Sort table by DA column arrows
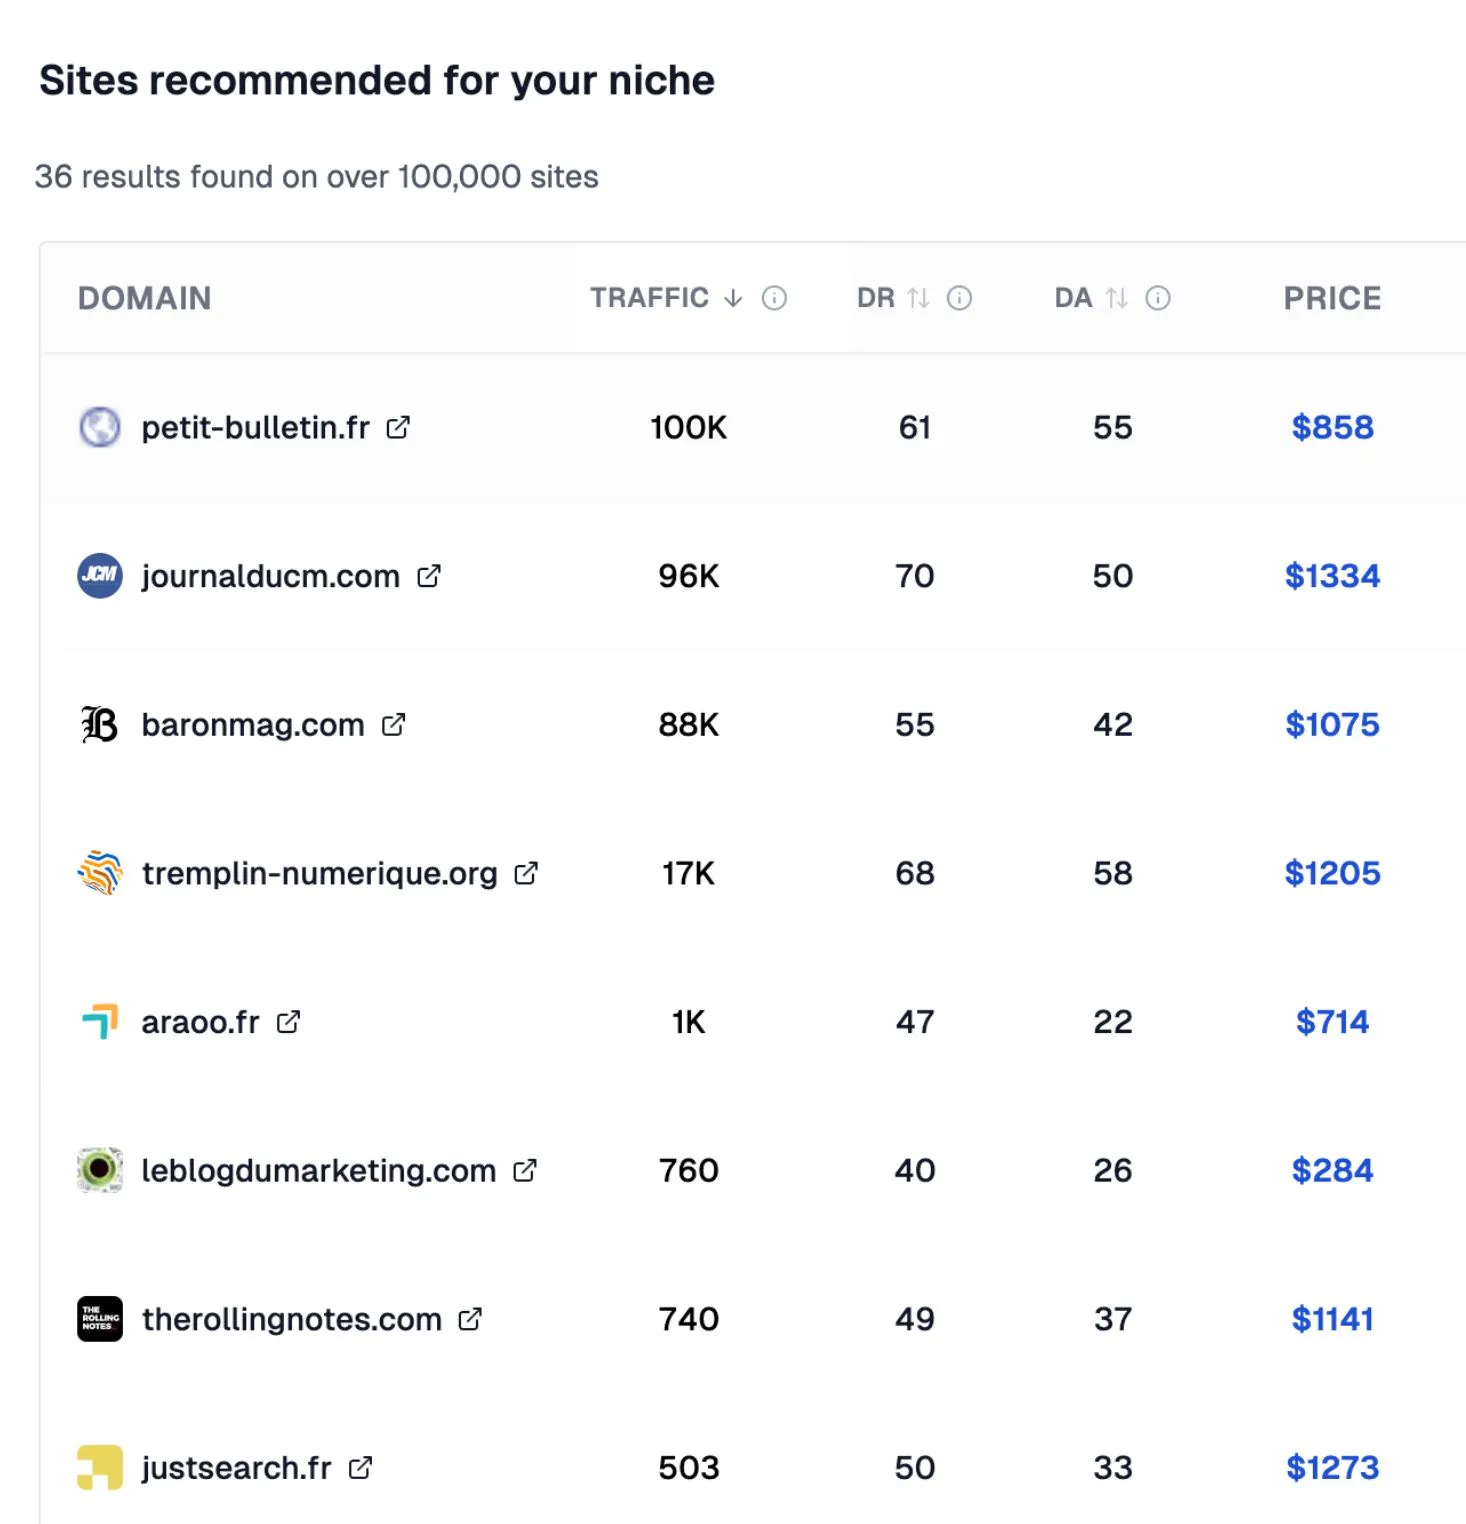Viewport: 1466px width, 1524px height. [1116, 297]
